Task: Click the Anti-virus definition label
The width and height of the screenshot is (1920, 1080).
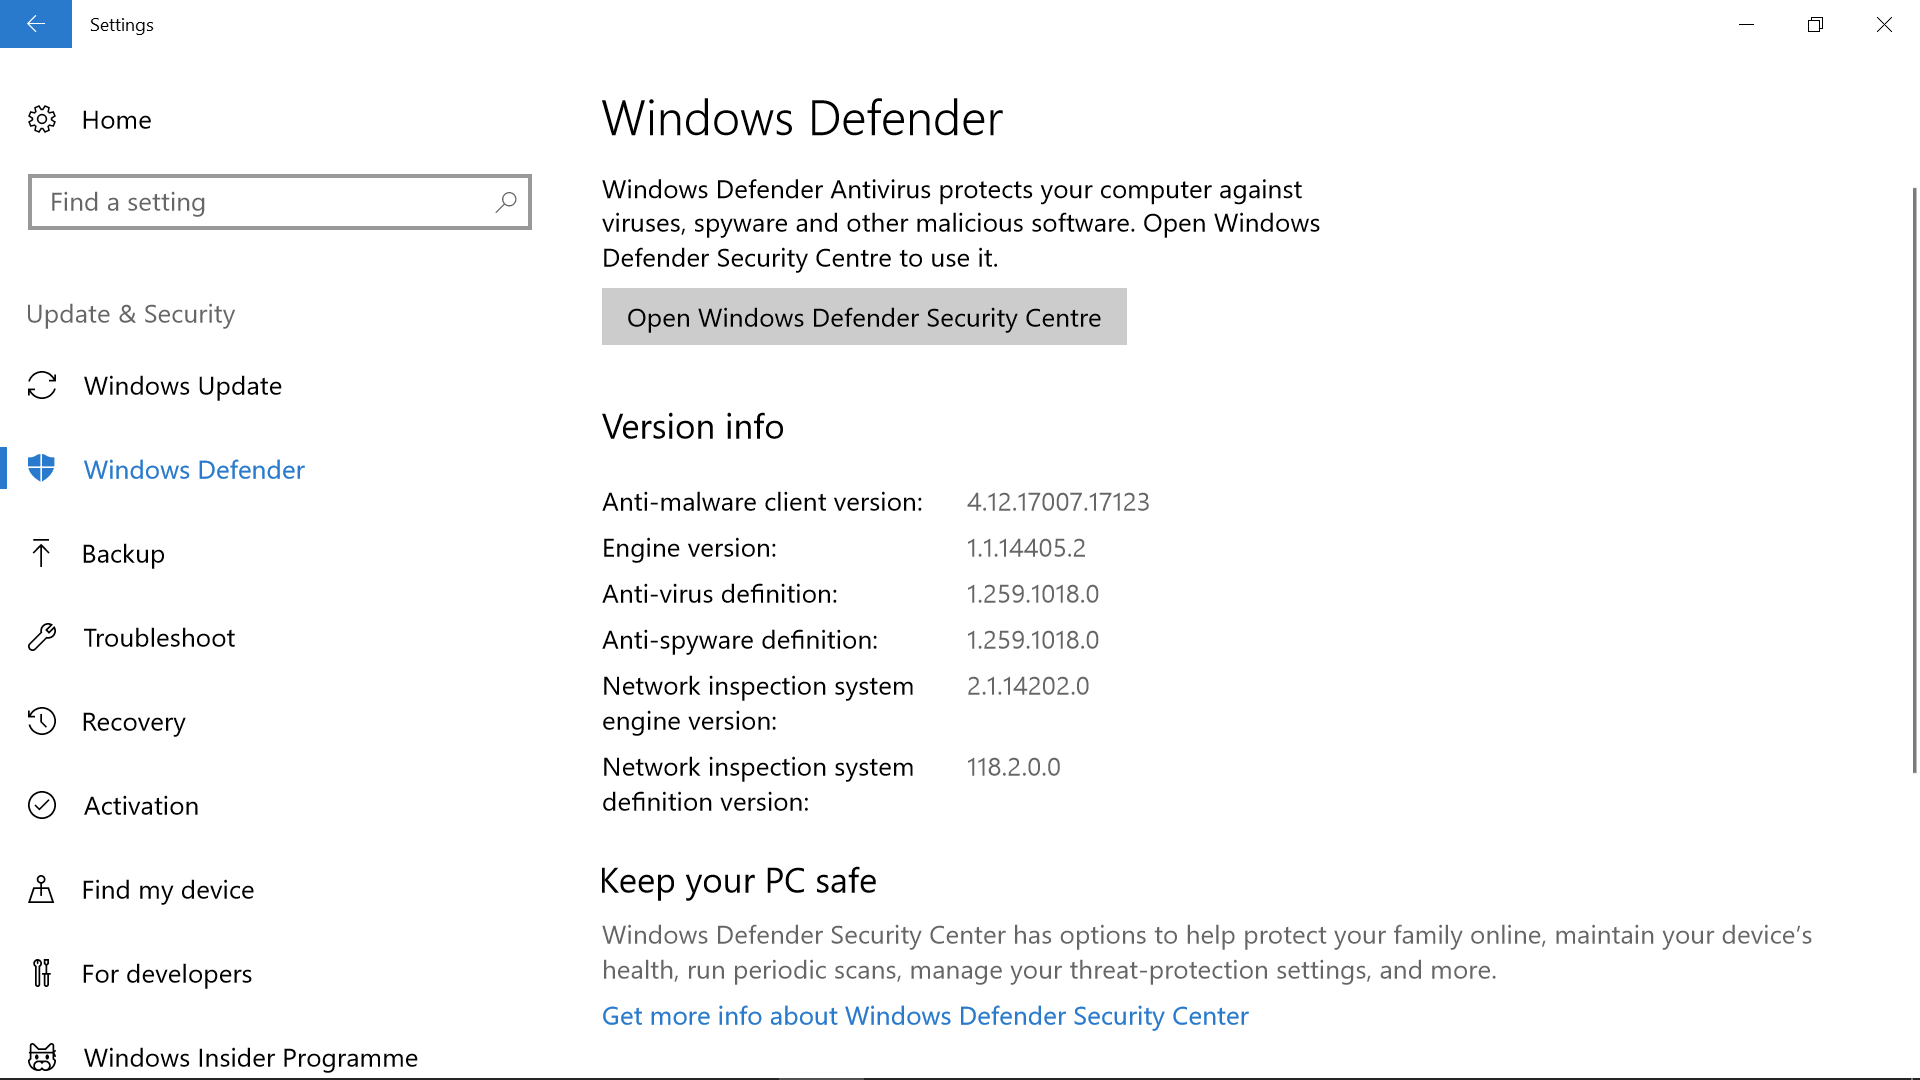Action: [x=720, y=594]
